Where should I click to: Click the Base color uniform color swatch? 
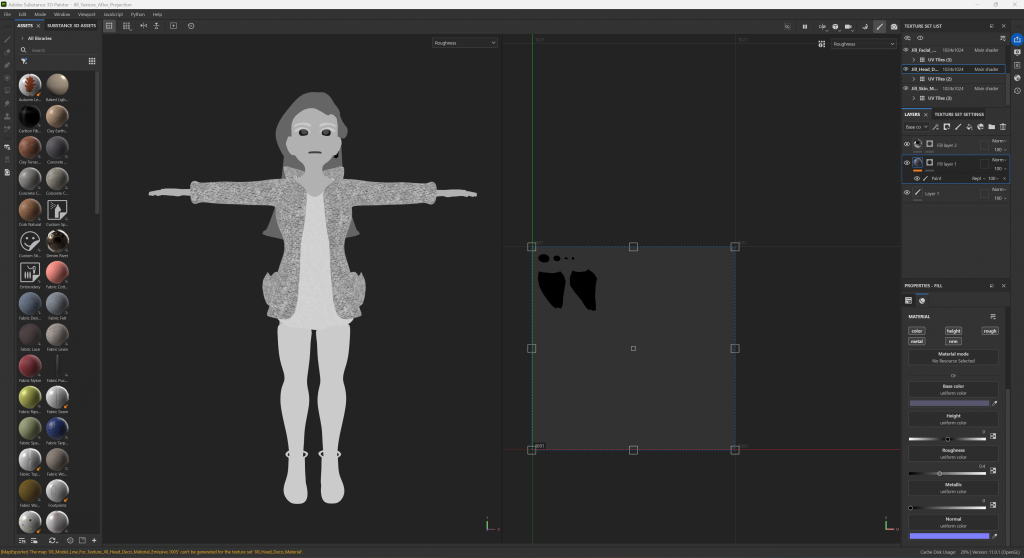(x=948, y=403)
